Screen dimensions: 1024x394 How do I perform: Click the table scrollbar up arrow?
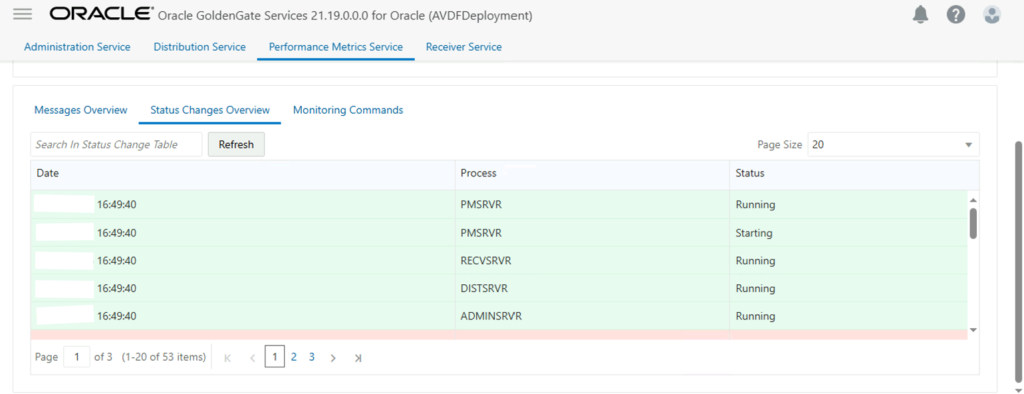(973, 200)
